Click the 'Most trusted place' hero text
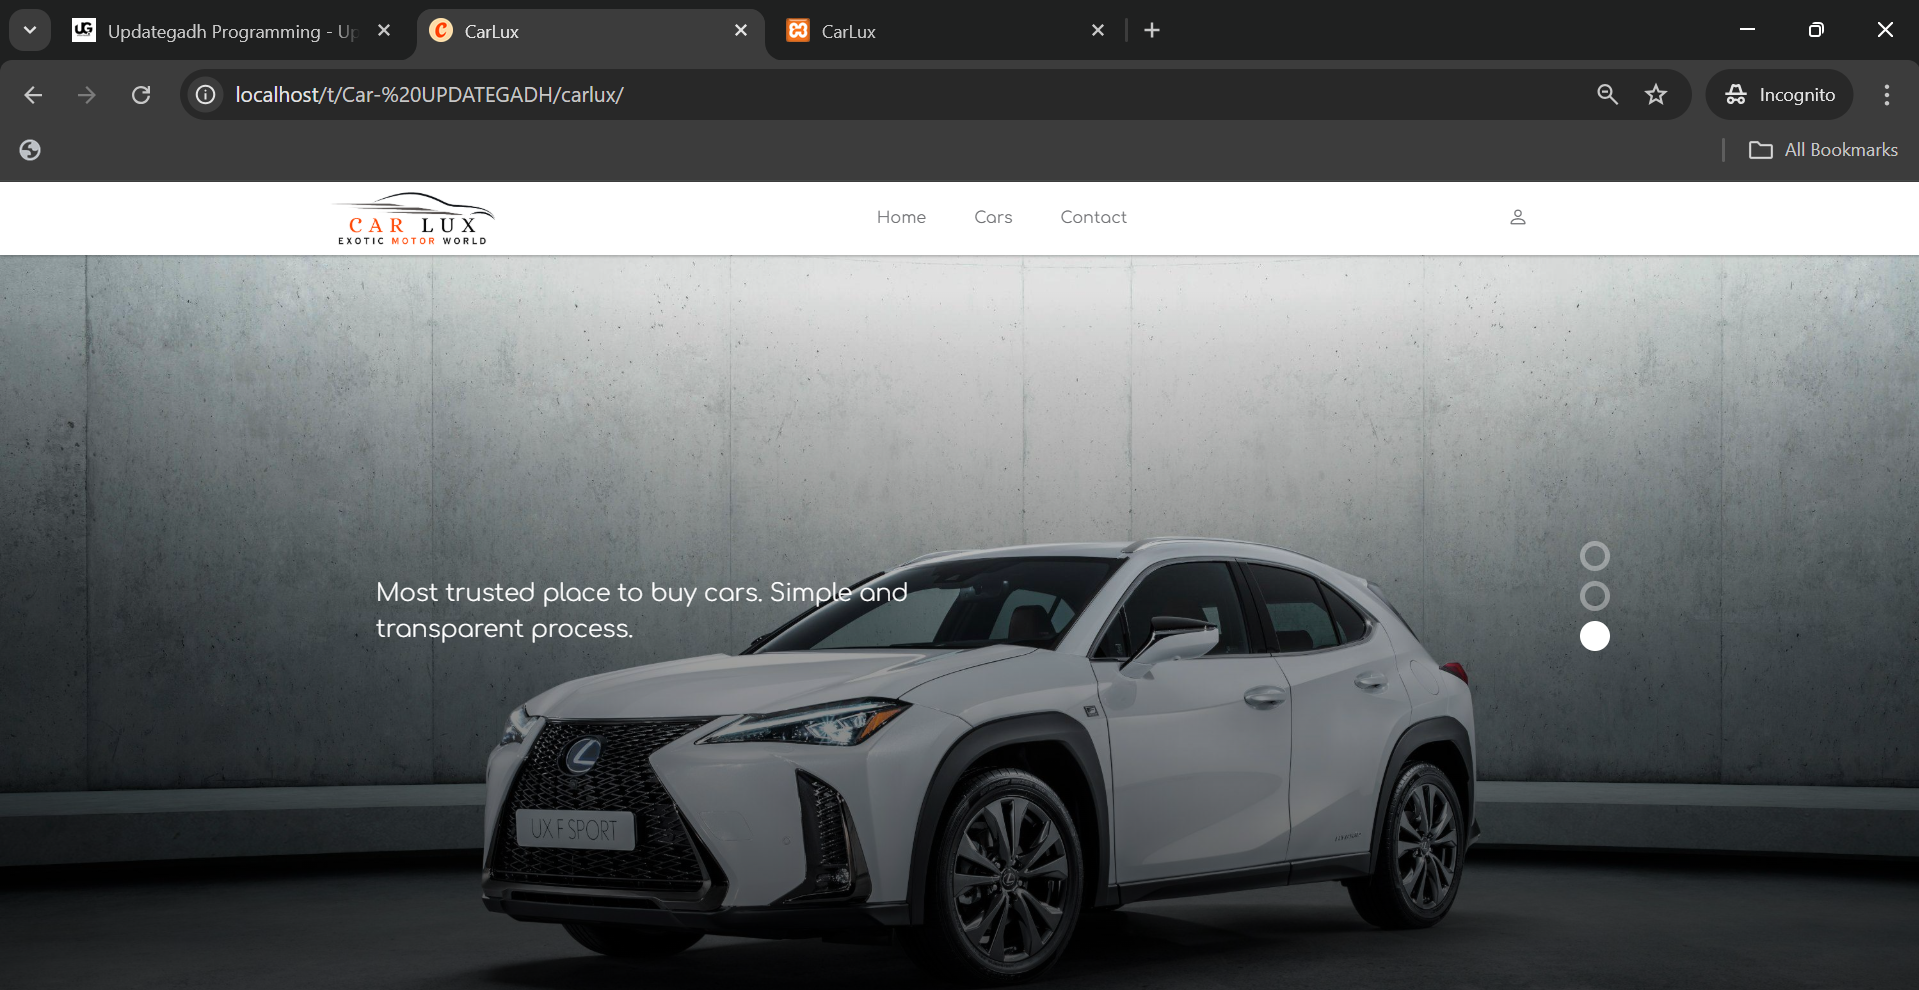 (x=641, y=610)
